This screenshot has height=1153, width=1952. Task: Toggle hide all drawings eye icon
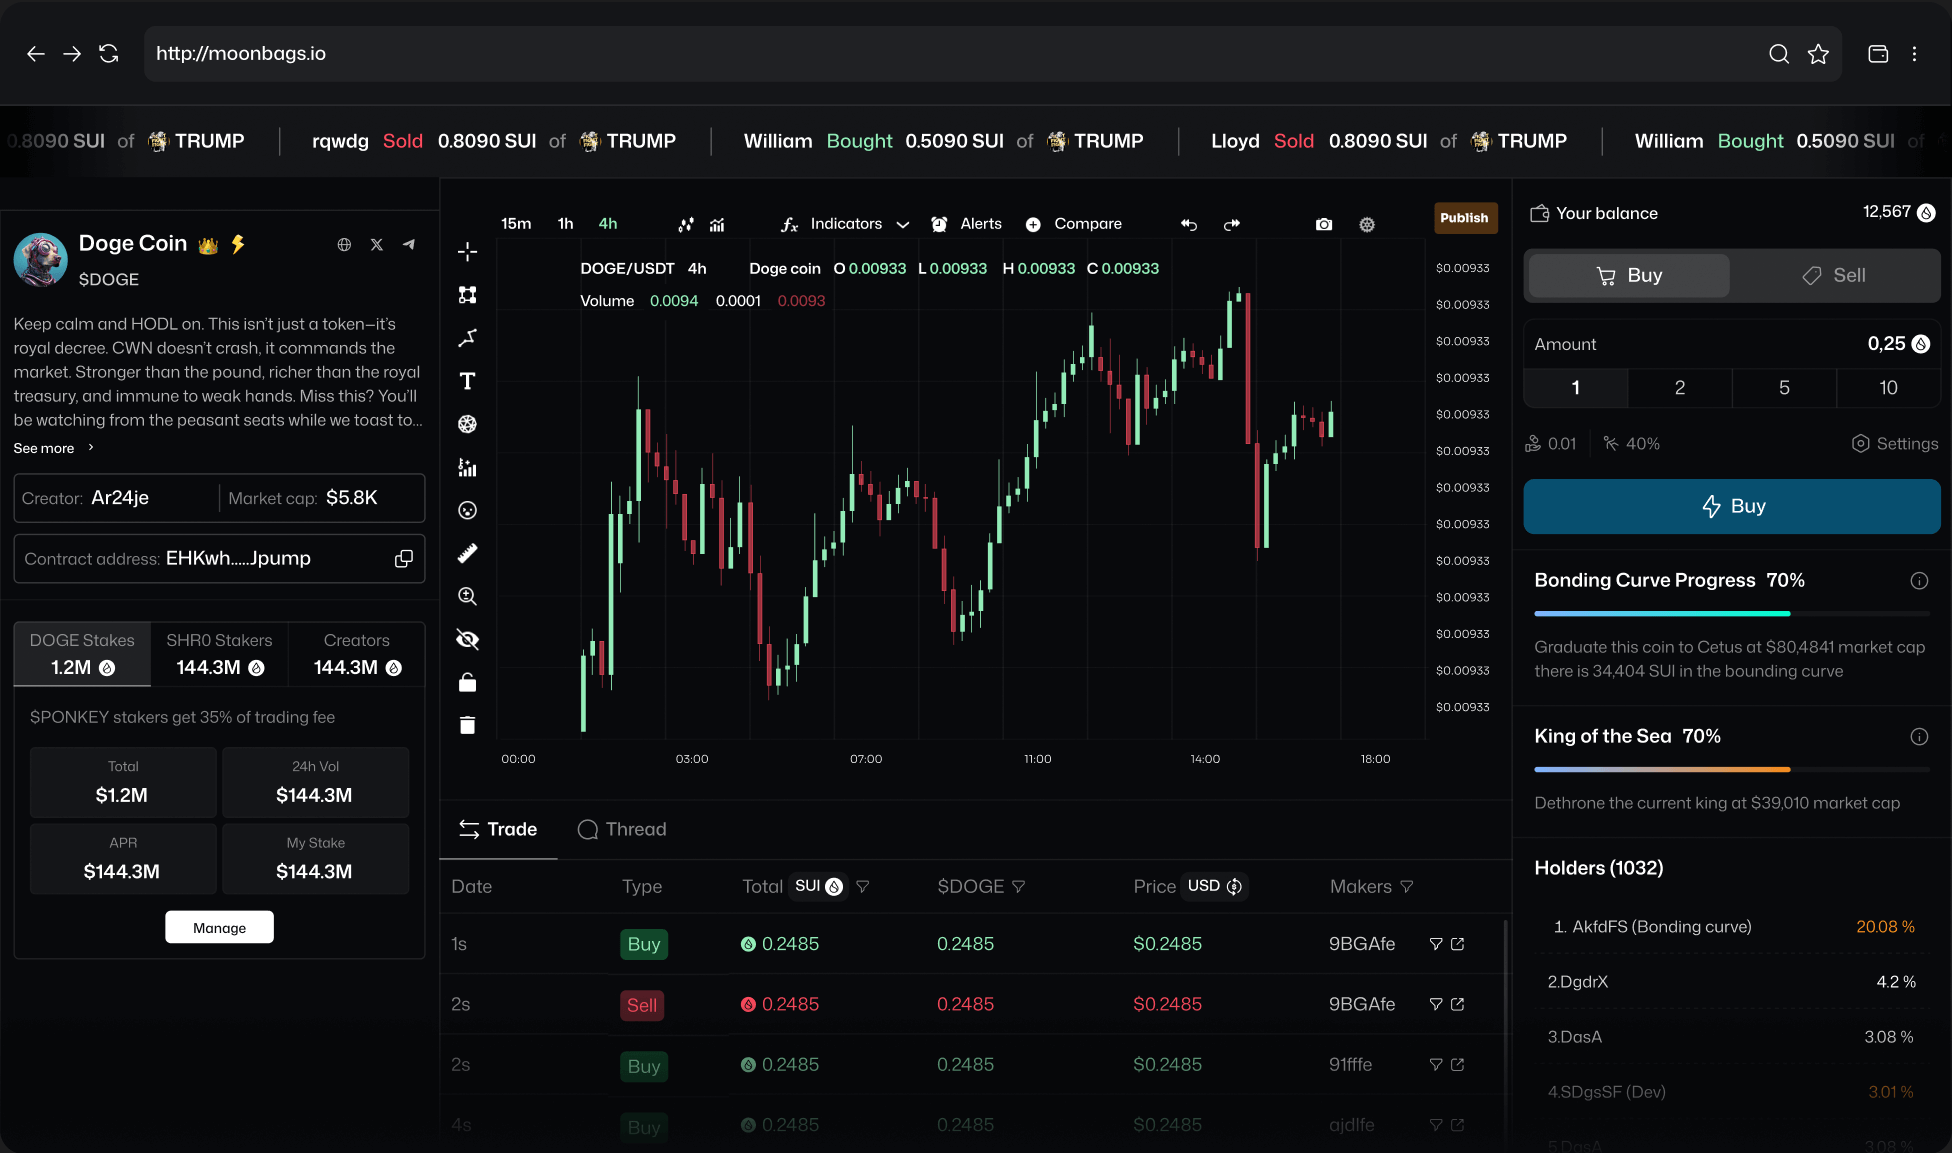click(467, 639)
